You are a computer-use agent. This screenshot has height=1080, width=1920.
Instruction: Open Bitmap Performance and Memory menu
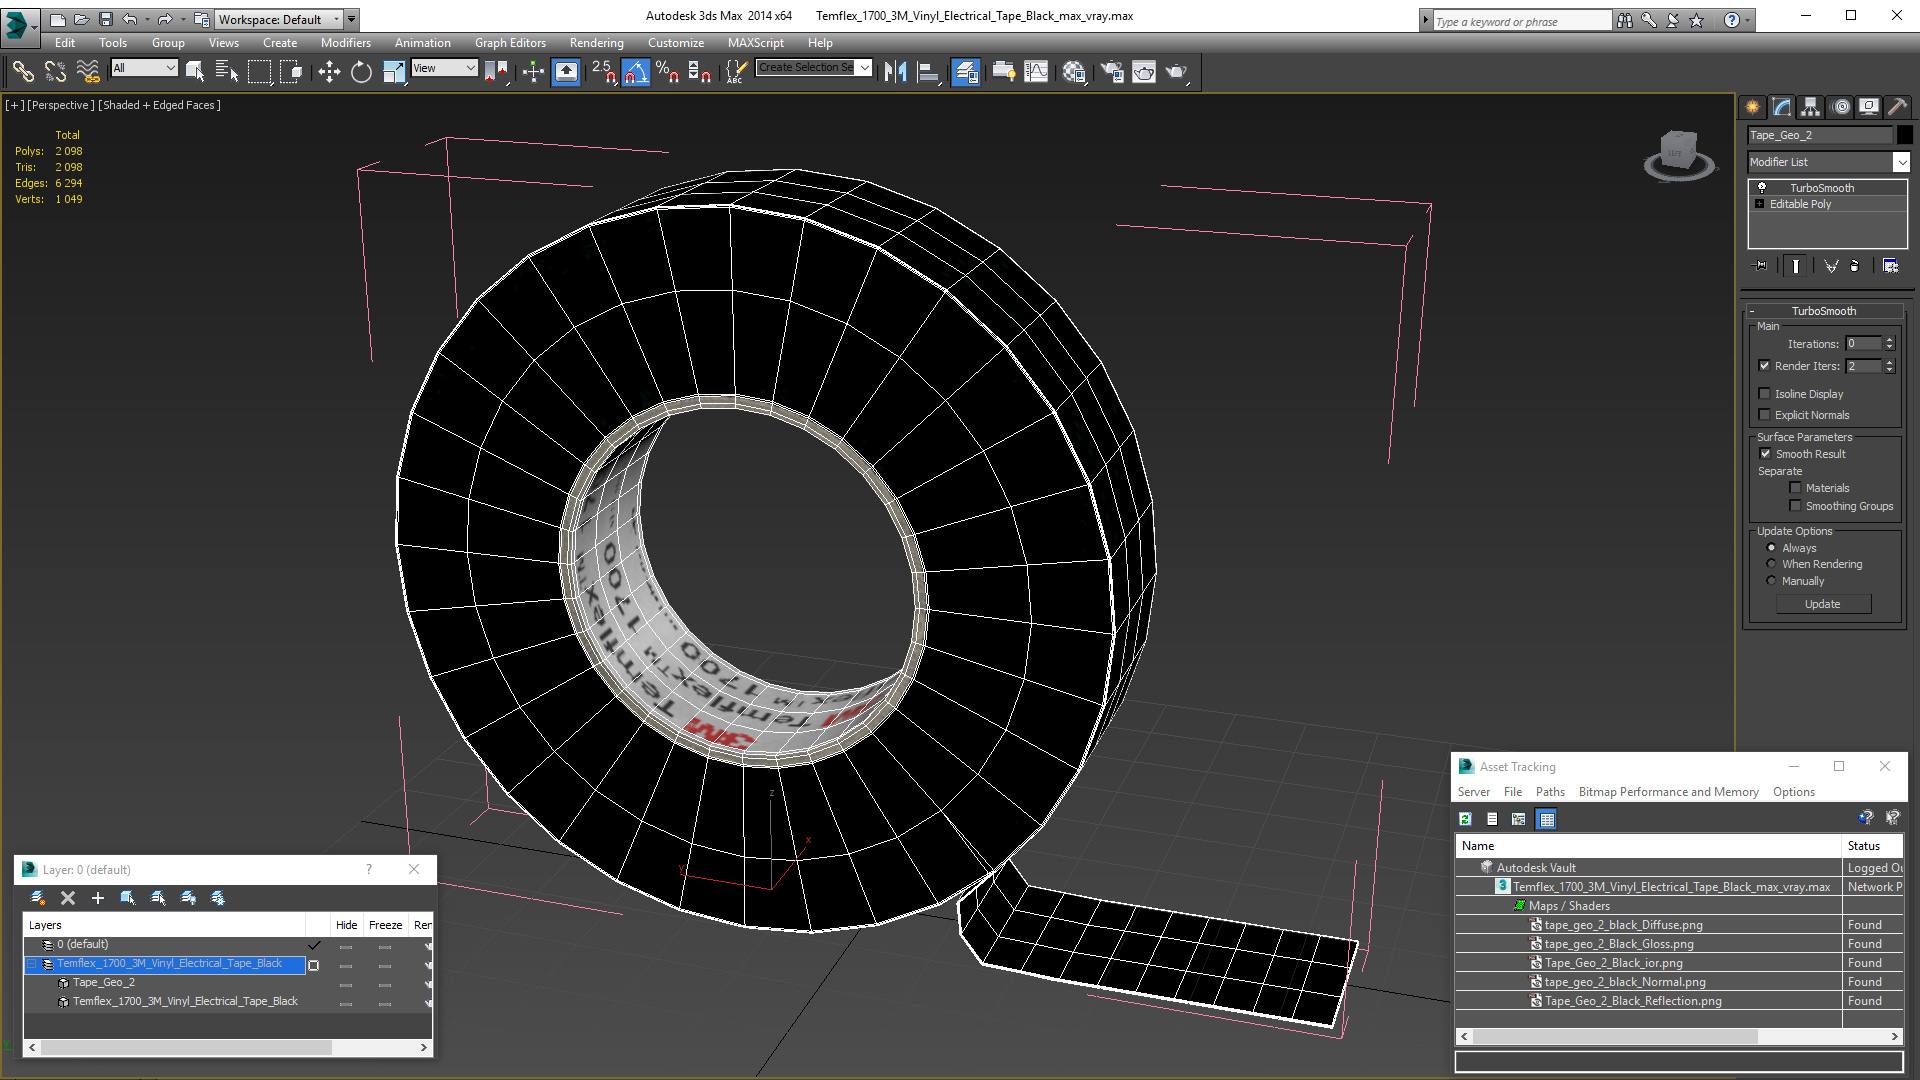(1668, 792)
